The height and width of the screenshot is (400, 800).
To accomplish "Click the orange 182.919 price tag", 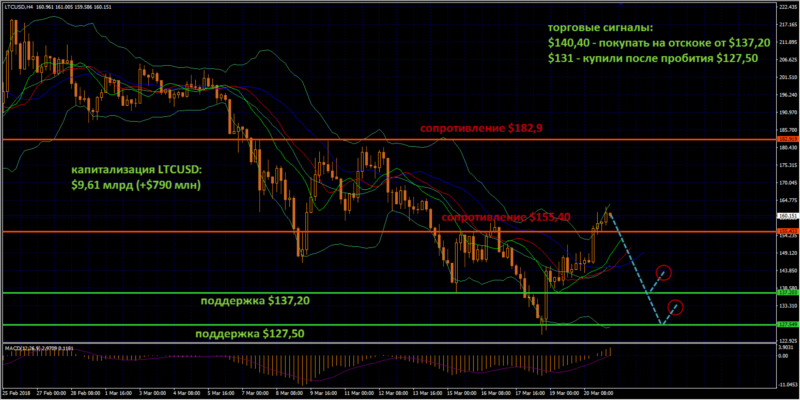I will 786,139.
